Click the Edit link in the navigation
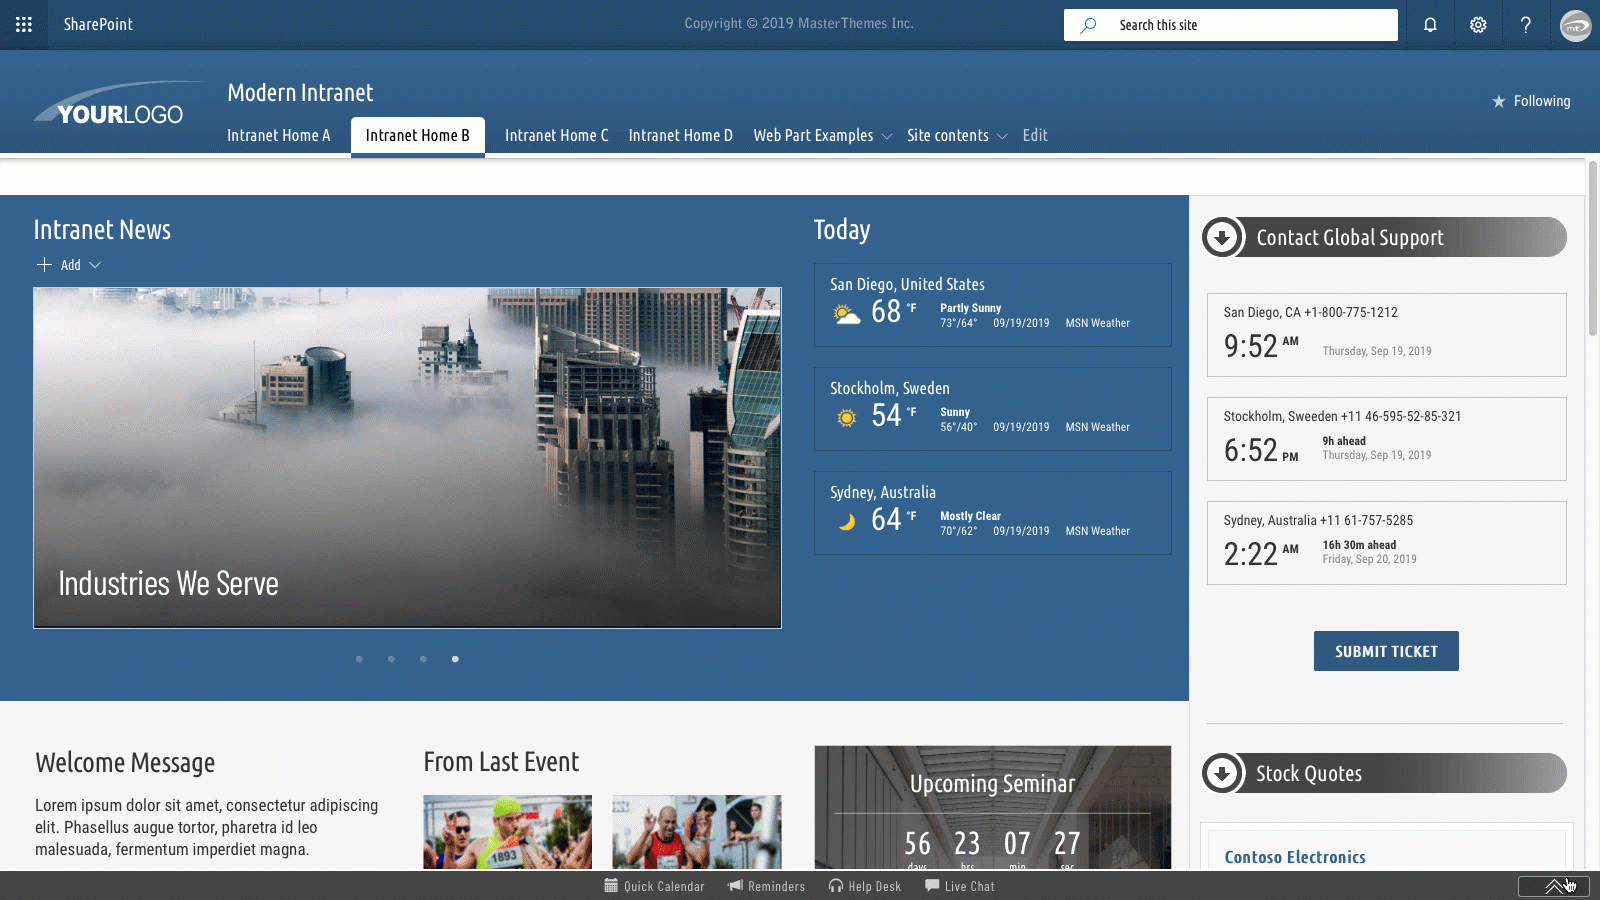This screenshot has width=1600, height=900. [x=1035, y=135]
